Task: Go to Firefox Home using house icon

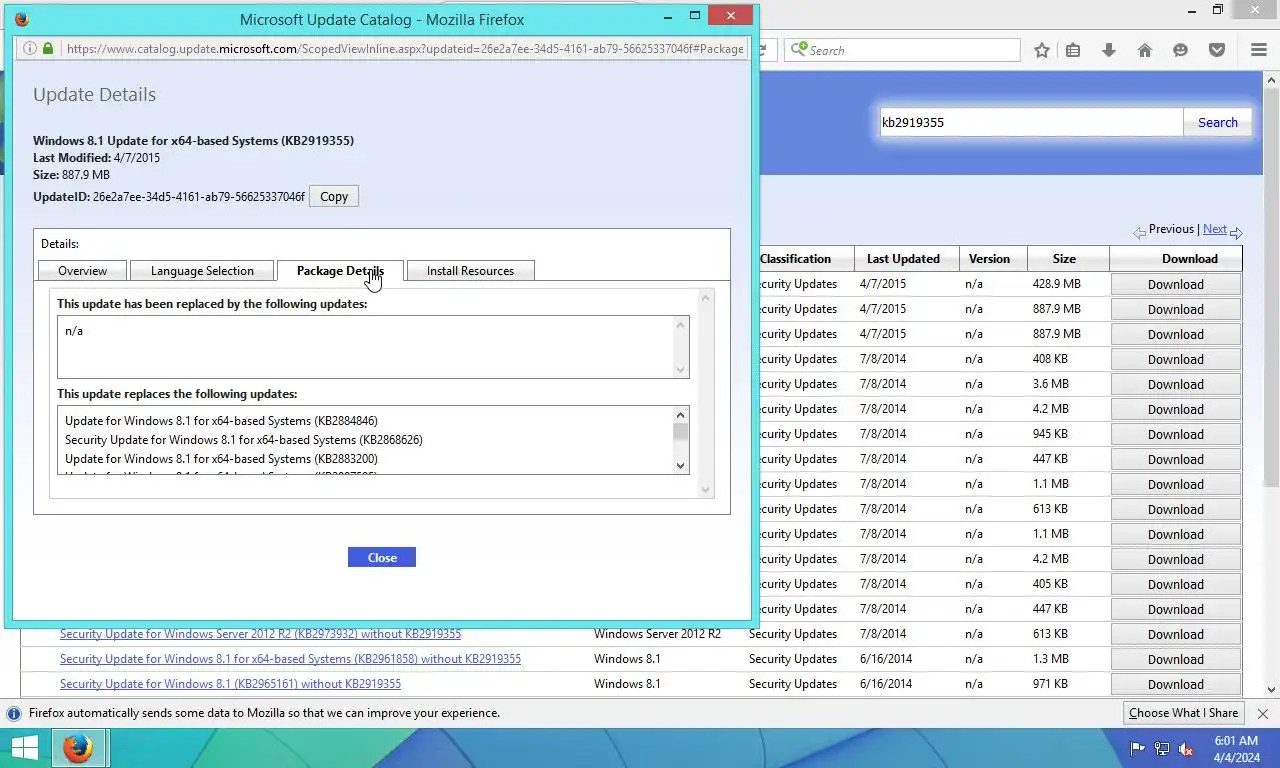Action: [x=1145, y=50]
